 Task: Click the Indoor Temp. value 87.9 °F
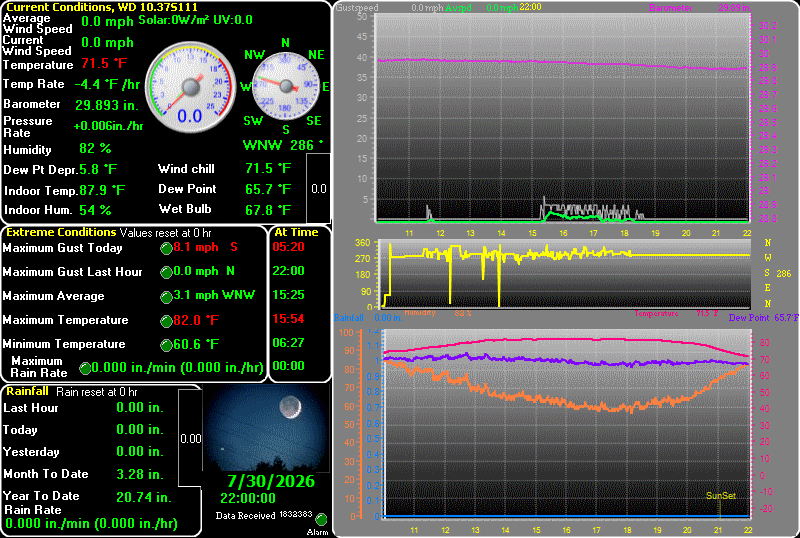[x=102, y=190]
